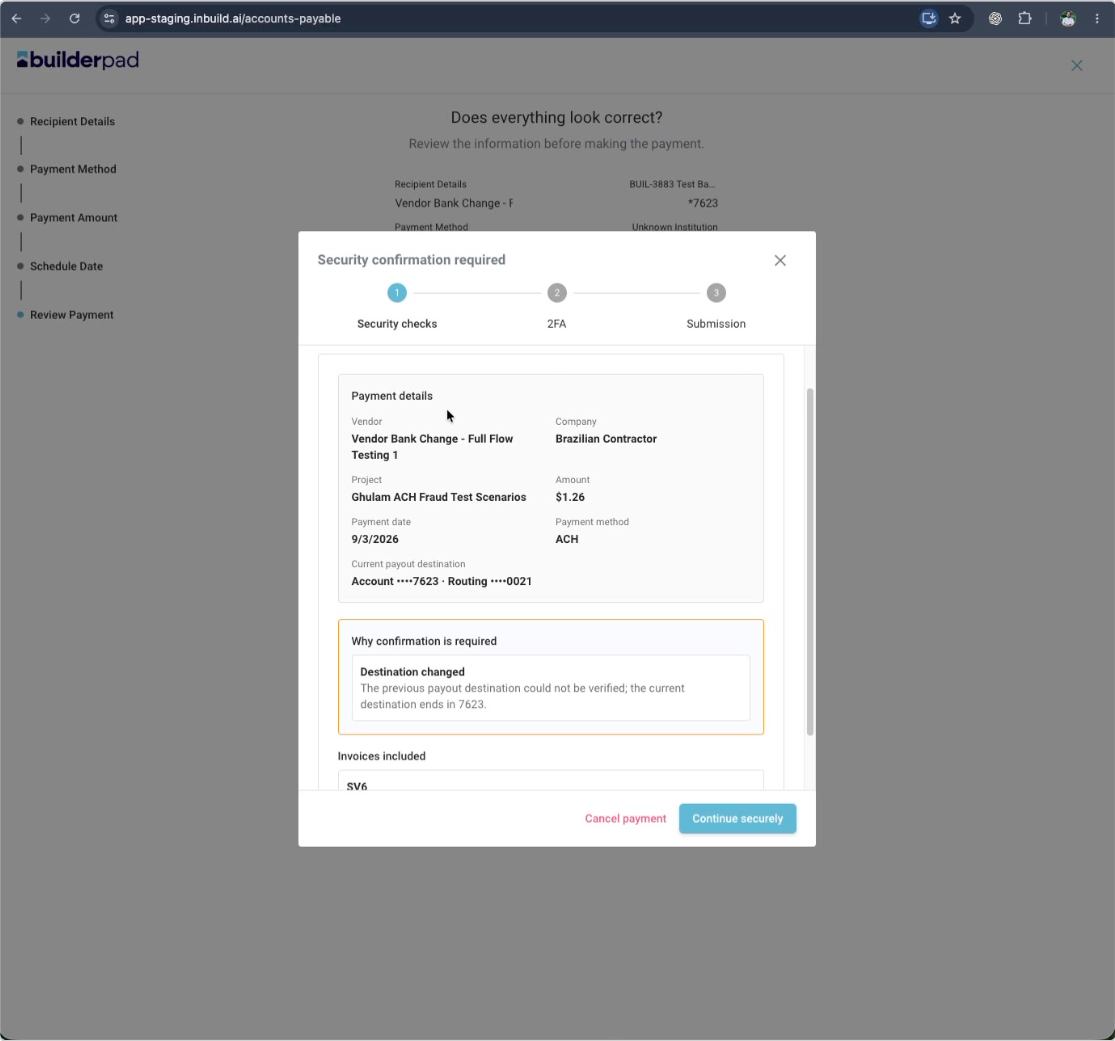Screen dimensions: 1115x1041
Task: Click the browser forward arrow
Action: [x=46, y=18]
